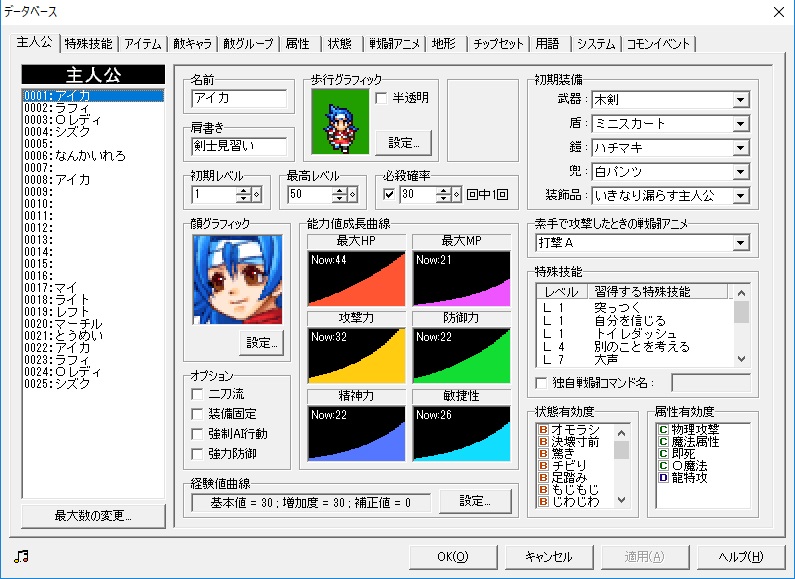Click the B rank icon beside 驚き
795x579 pixels.
[x=544, y=453]
